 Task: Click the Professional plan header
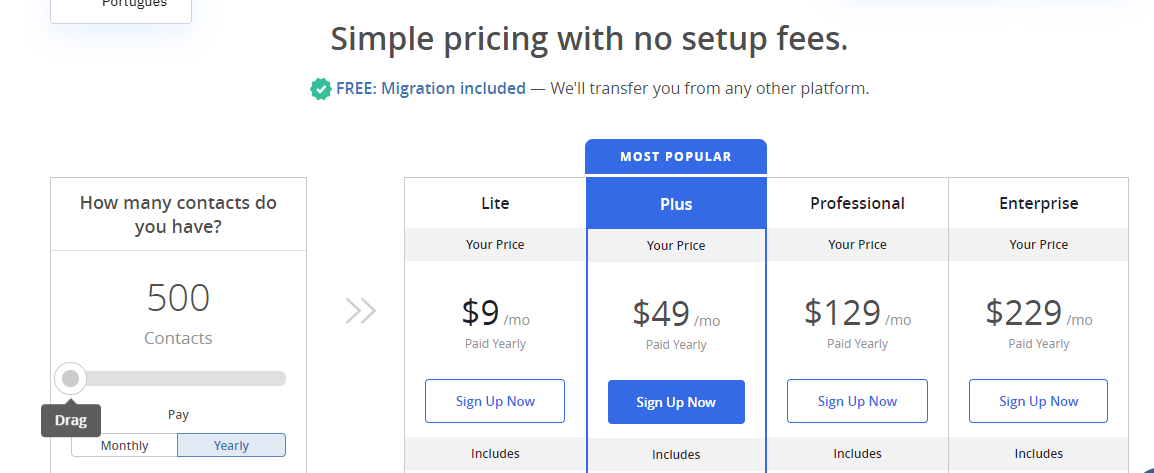point(857,203)
